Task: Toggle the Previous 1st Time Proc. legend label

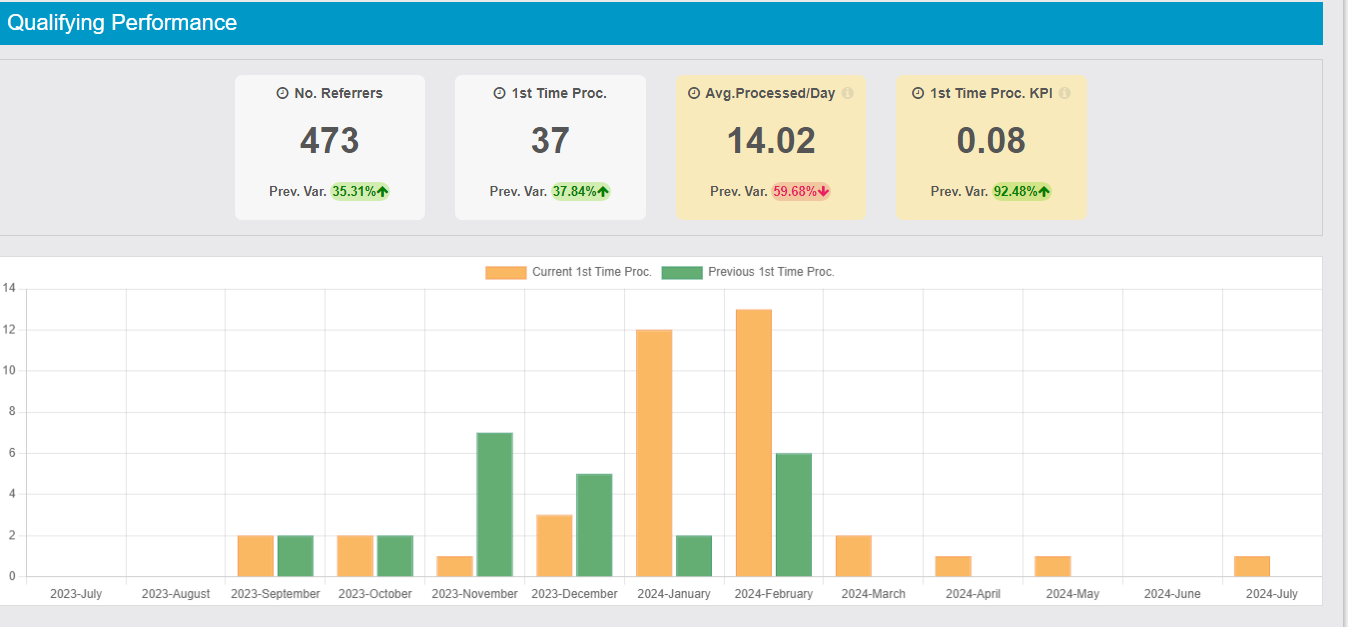Action: [771, 272]
